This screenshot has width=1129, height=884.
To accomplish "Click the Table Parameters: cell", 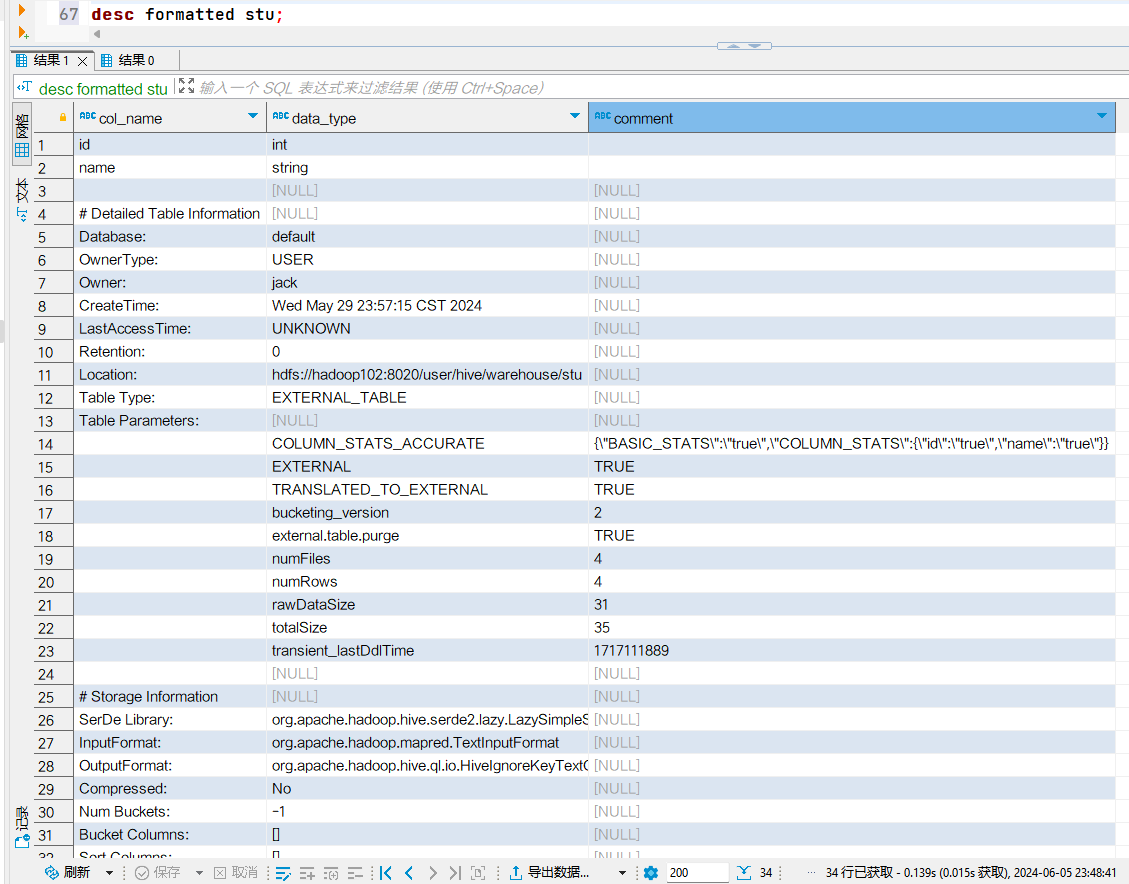I will click(x=170, y=420).
